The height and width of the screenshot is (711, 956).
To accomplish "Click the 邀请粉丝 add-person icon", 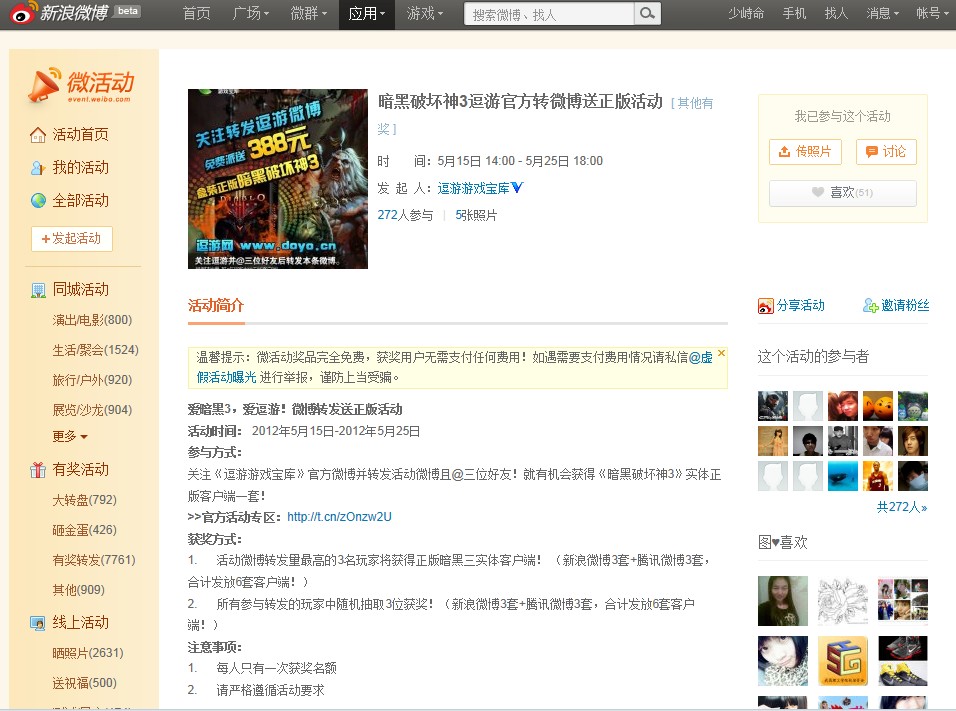I will (870, 305).
